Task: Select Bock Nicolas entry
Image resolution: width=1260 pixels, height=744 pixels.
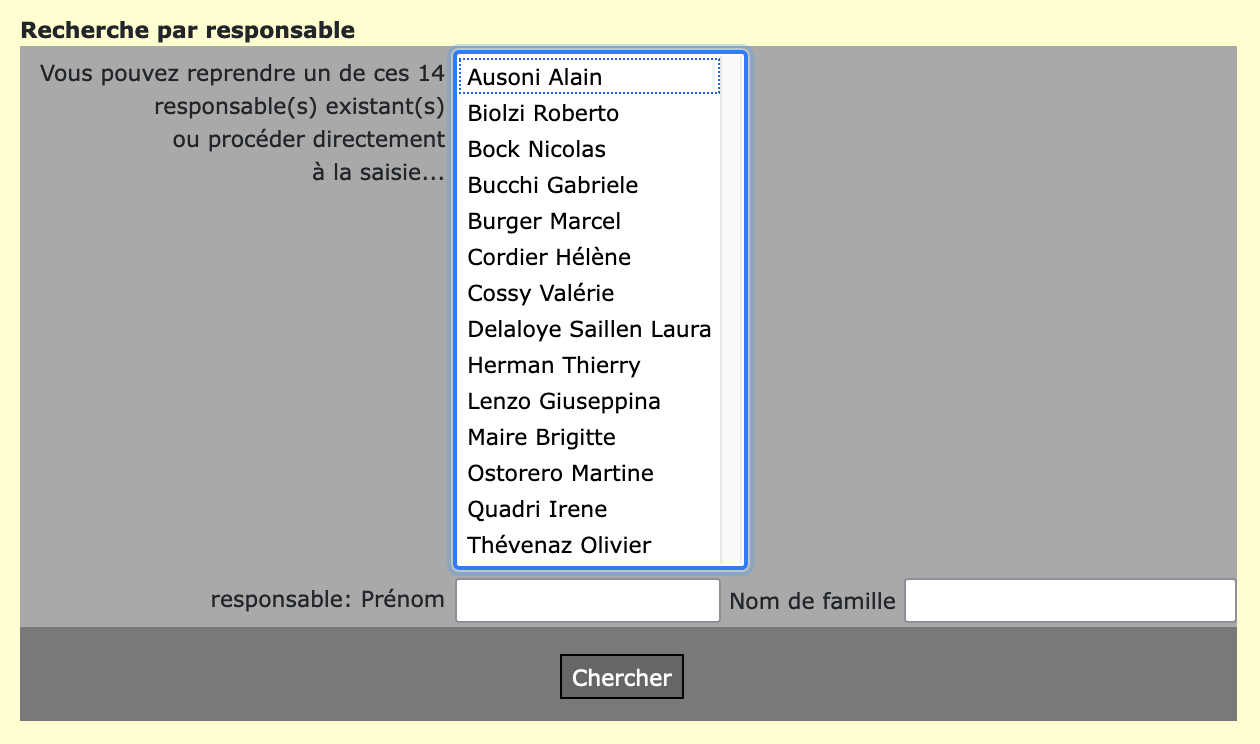Action: [537, 149]
